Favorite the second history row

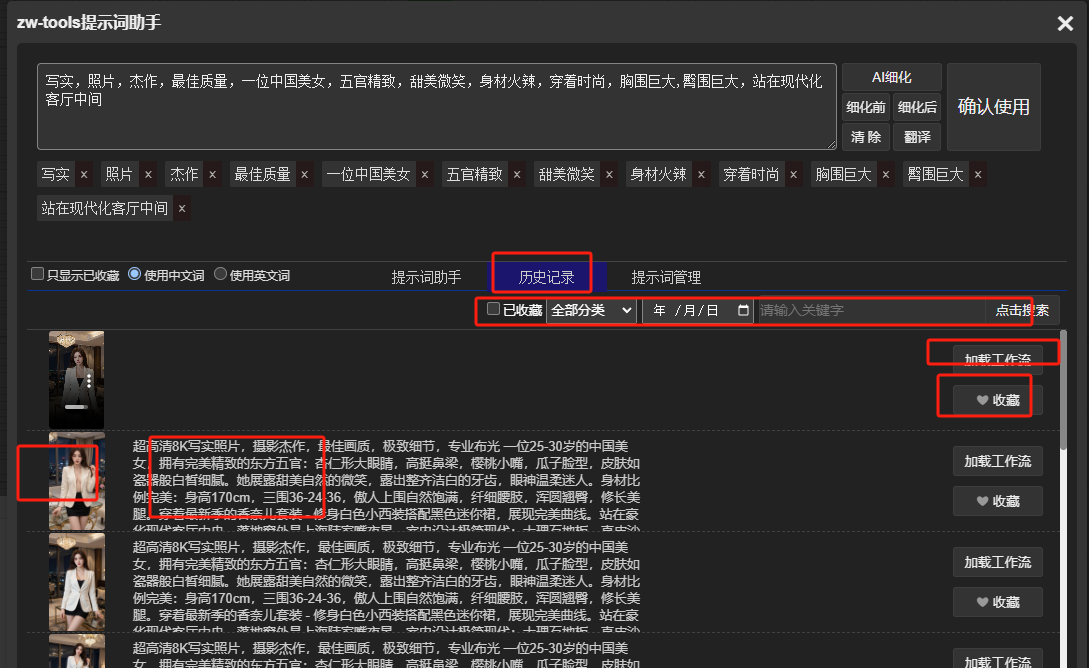(x=997, y=501)
